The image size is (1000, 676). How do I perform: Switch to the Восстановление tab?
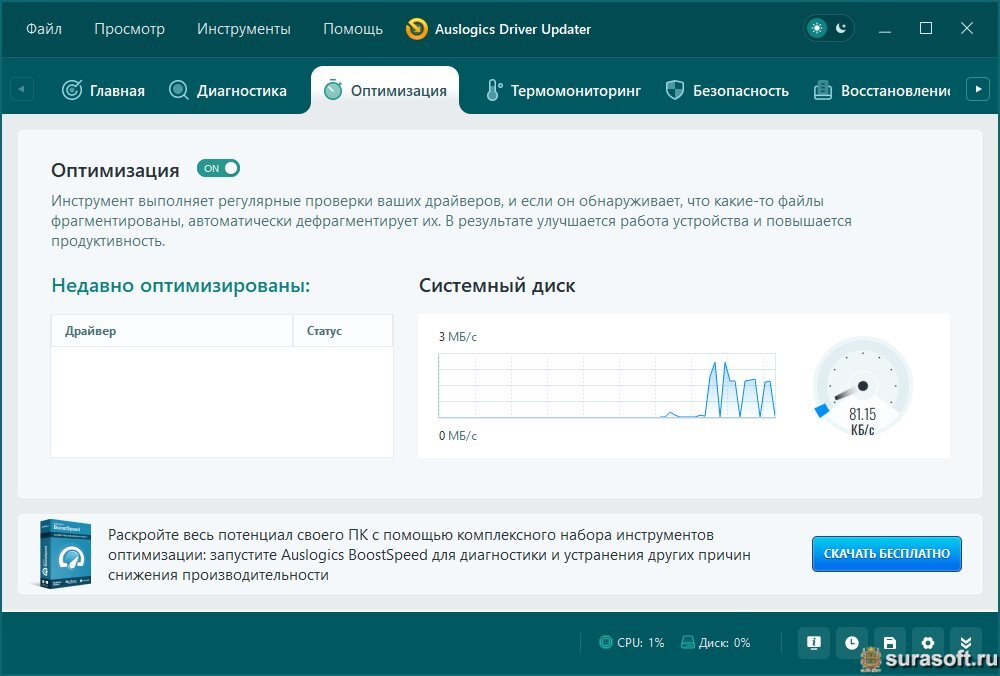pos(882,91)
